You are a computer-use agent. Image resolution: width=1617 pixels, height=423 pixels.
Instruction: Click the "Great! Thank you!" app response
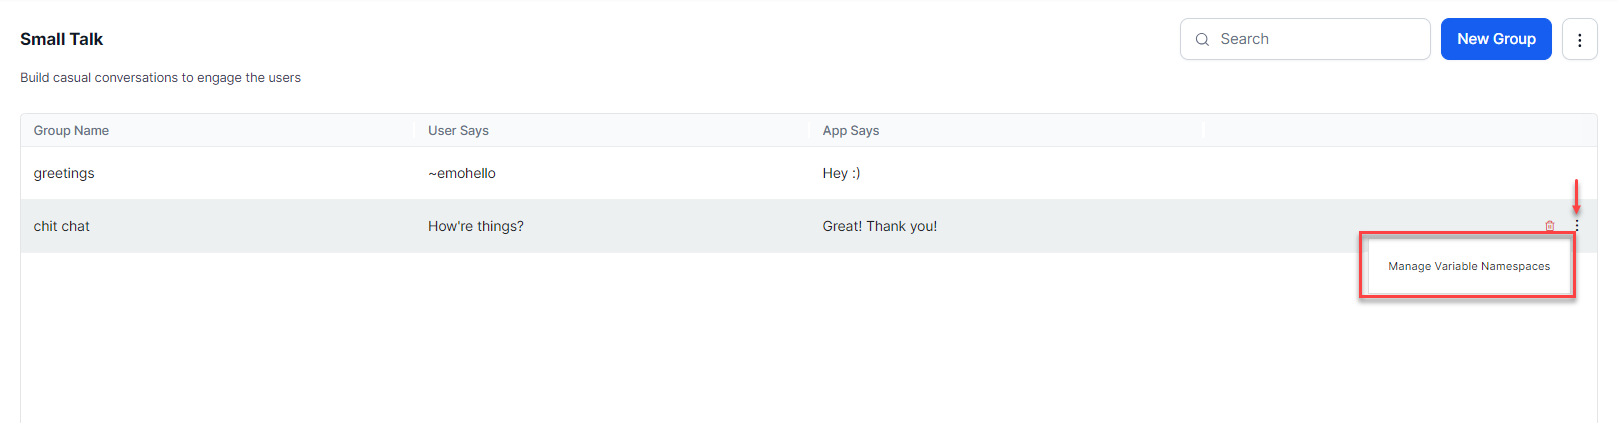(x=880, y=227)
